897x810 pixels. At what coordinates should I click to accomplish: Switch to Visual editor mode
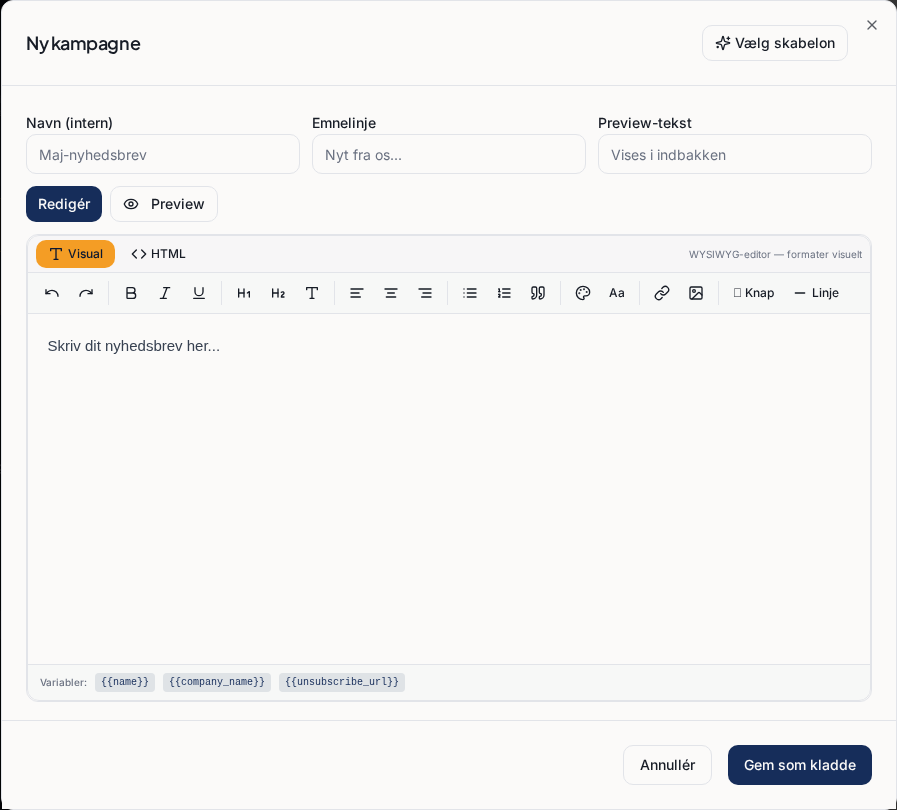pos(76,254)
